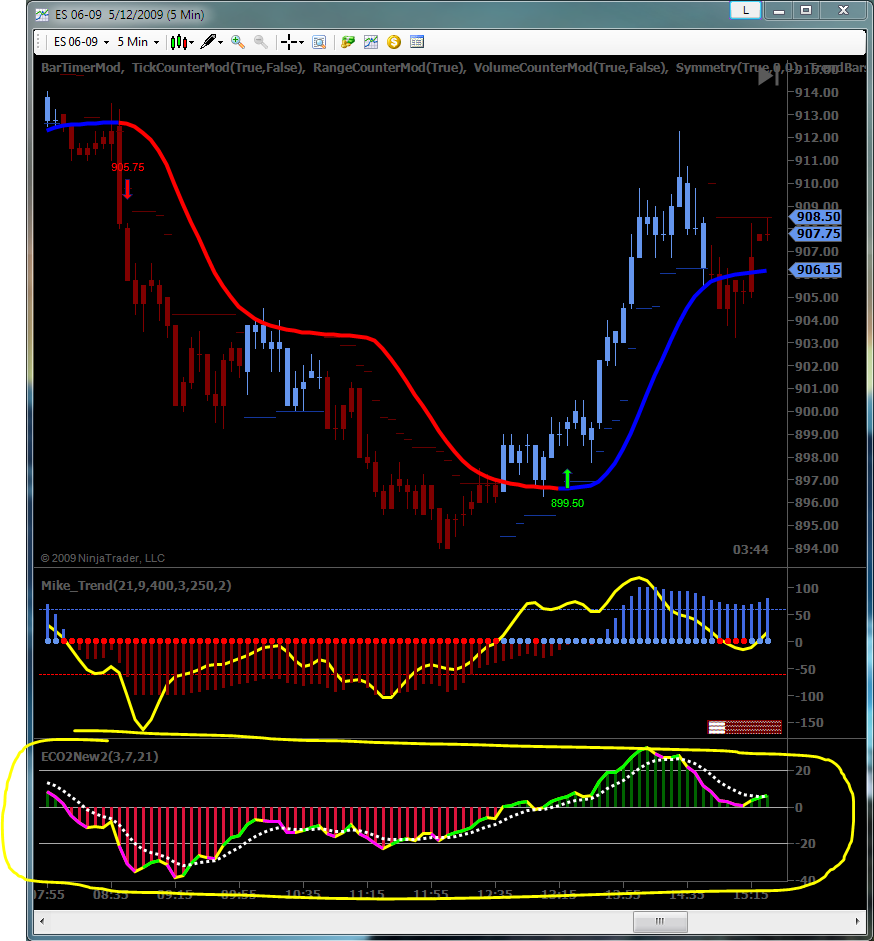Click the 908.50 price marker
Screen dimensions: 874x941
coord(816,217)
